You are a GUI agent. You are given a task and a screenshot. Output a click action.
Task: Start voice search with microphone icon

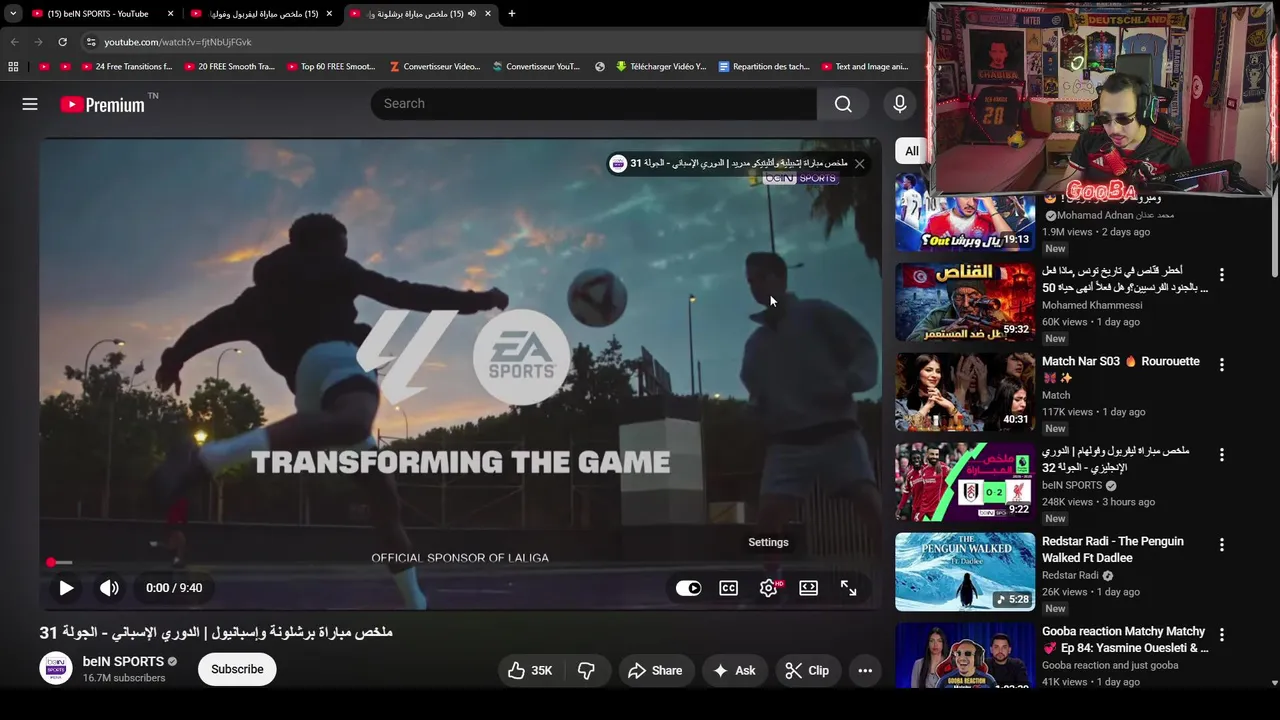pos(899,104)
